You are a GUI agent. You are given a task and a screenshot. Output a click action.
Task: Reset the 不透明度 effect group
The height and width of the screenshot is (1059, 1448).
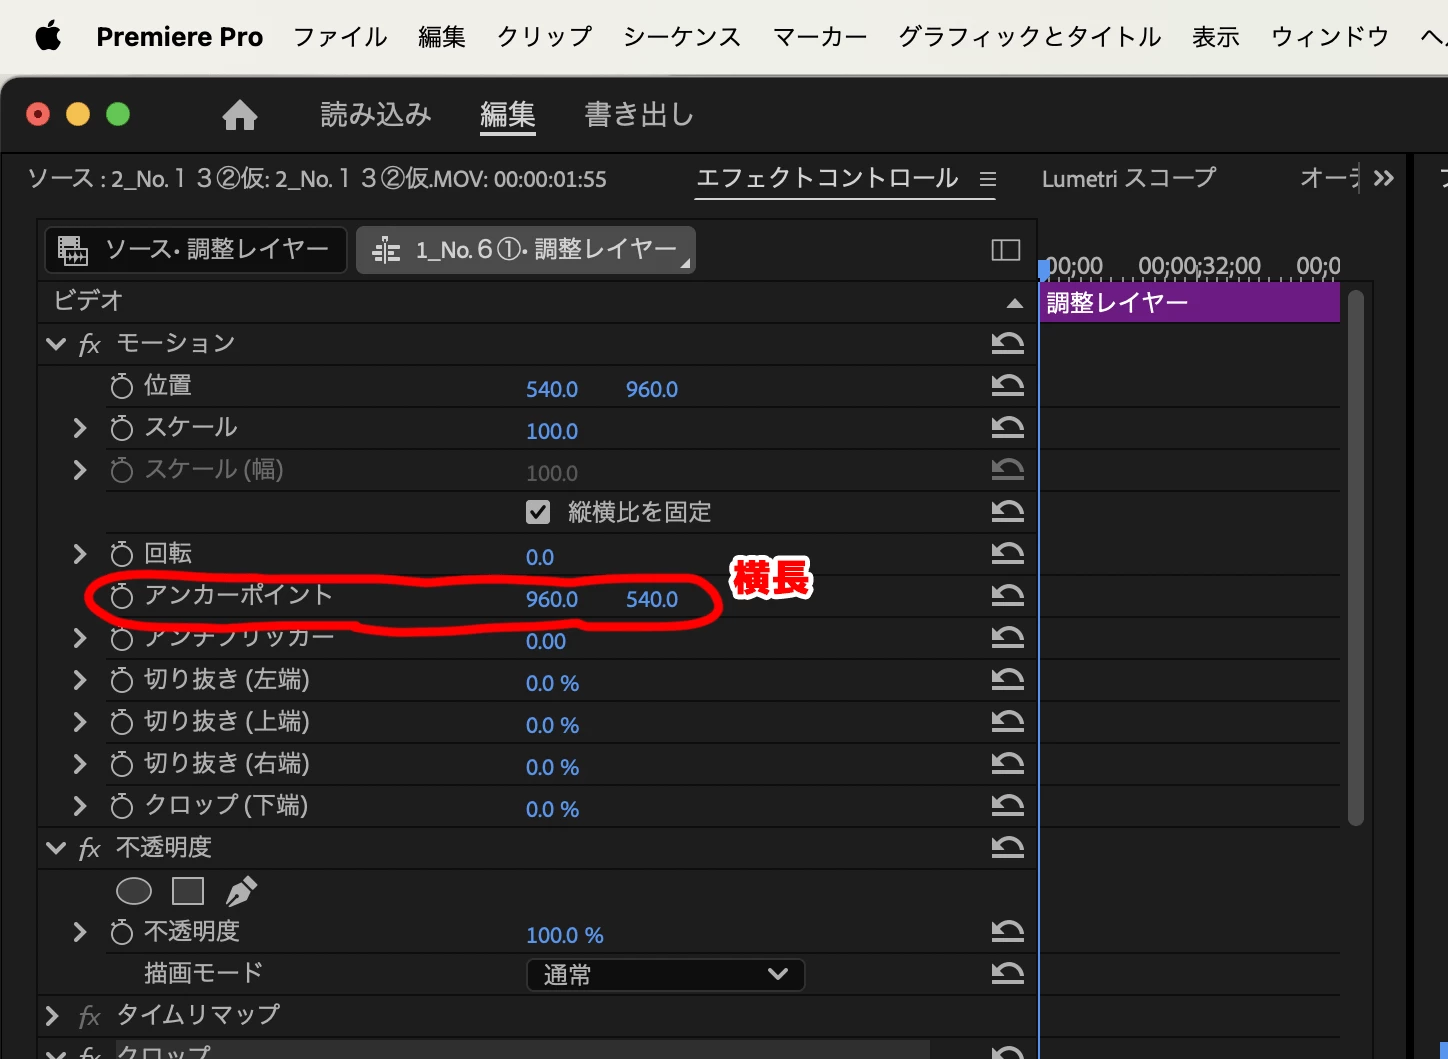[x=1008, y=848]
